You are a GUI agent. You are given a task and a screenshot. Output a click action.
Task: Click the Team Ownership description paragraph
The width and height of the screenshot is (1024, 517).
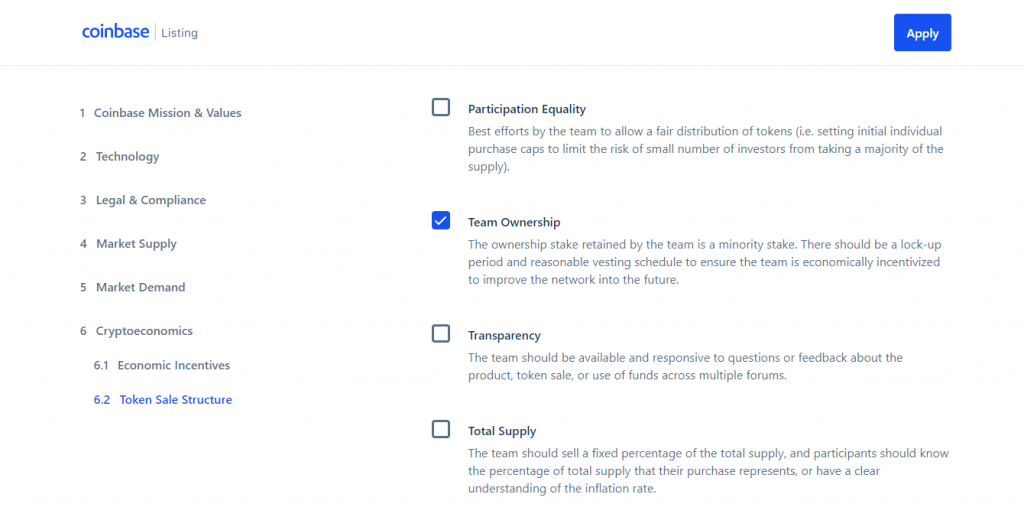(x=704, y=262)
